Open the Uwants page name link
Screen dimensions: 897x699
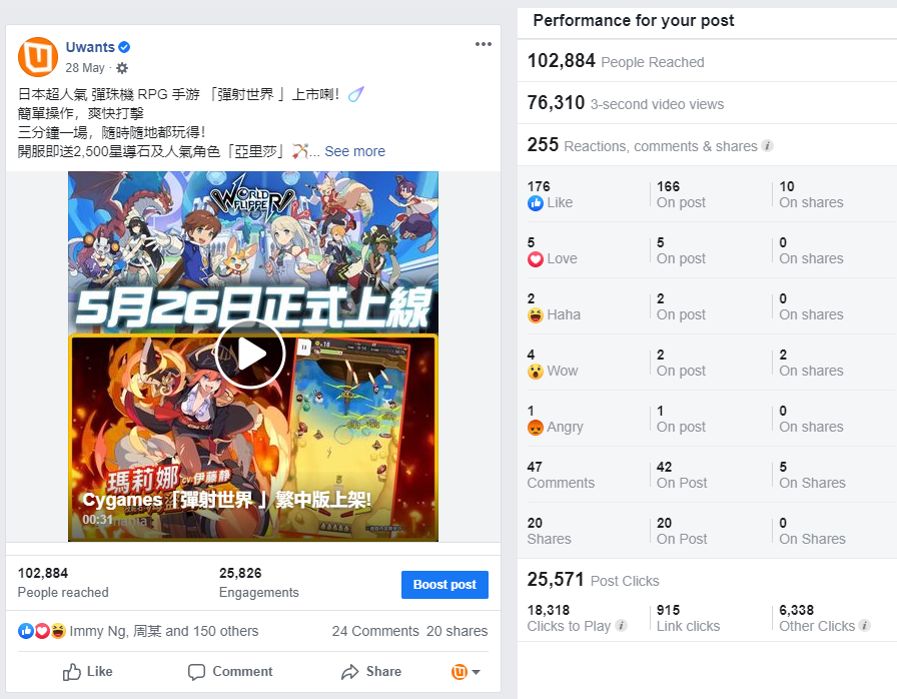pyautogui.click(x=90, y=47)
